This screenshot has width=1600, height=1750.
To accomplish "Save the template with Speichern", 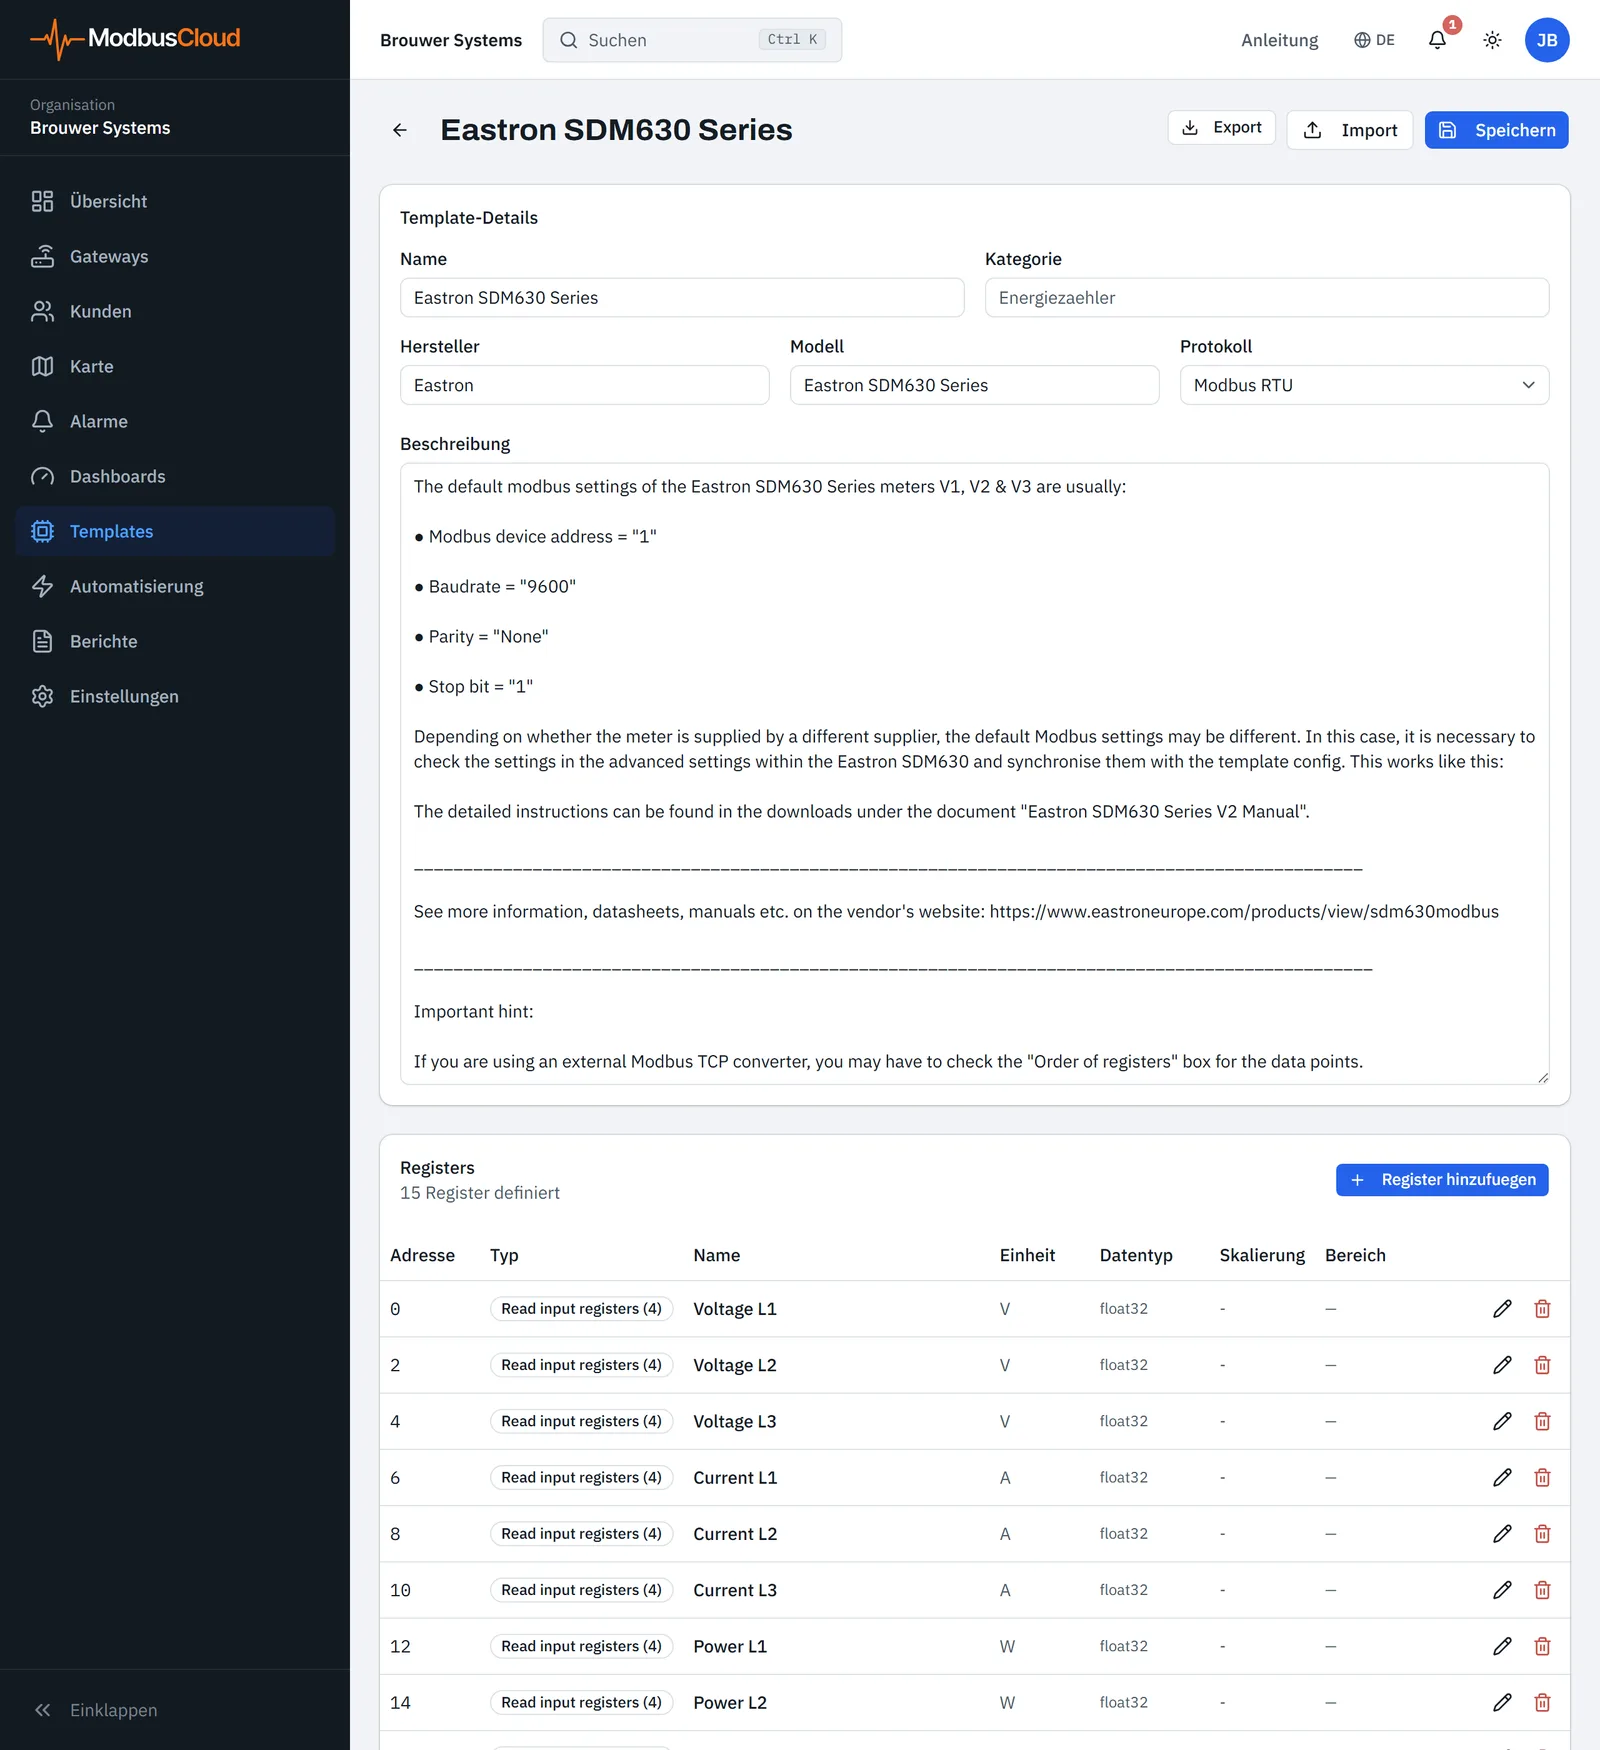I will tap(1496, 130).
